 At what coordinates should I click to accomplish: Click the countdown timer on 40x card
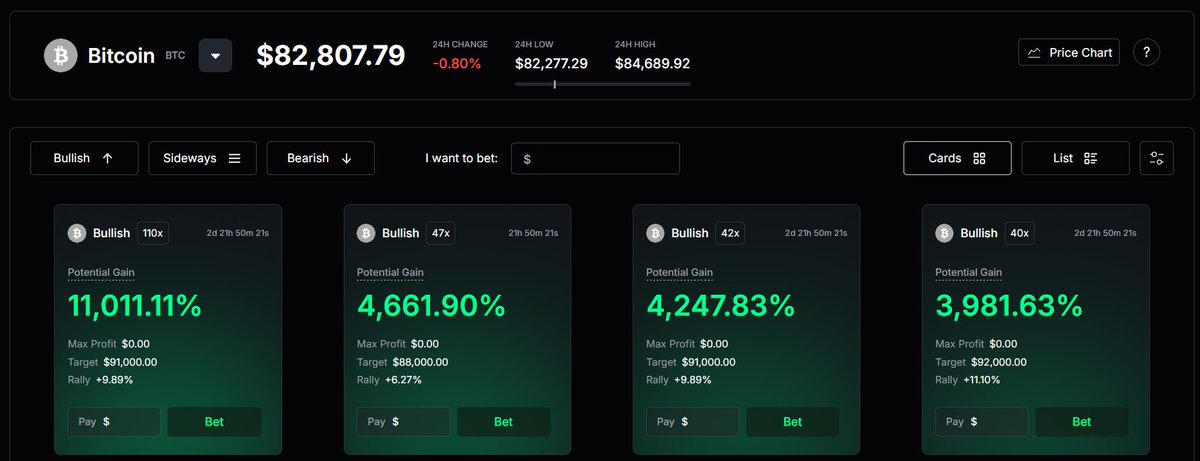(1106, 233)
